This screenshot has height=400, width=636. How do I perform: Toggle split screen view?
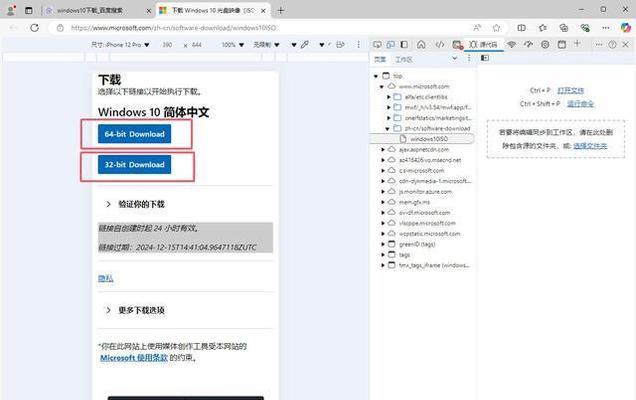point(522,28)
